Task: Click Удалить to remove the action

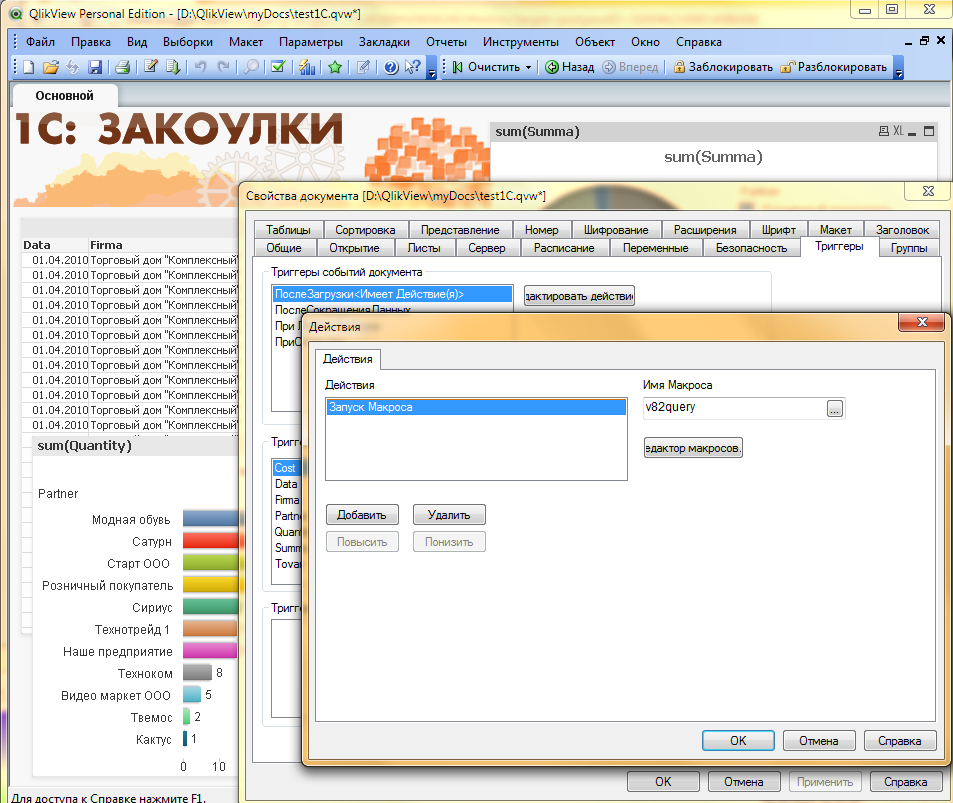Action: click(x=449, y=515)
